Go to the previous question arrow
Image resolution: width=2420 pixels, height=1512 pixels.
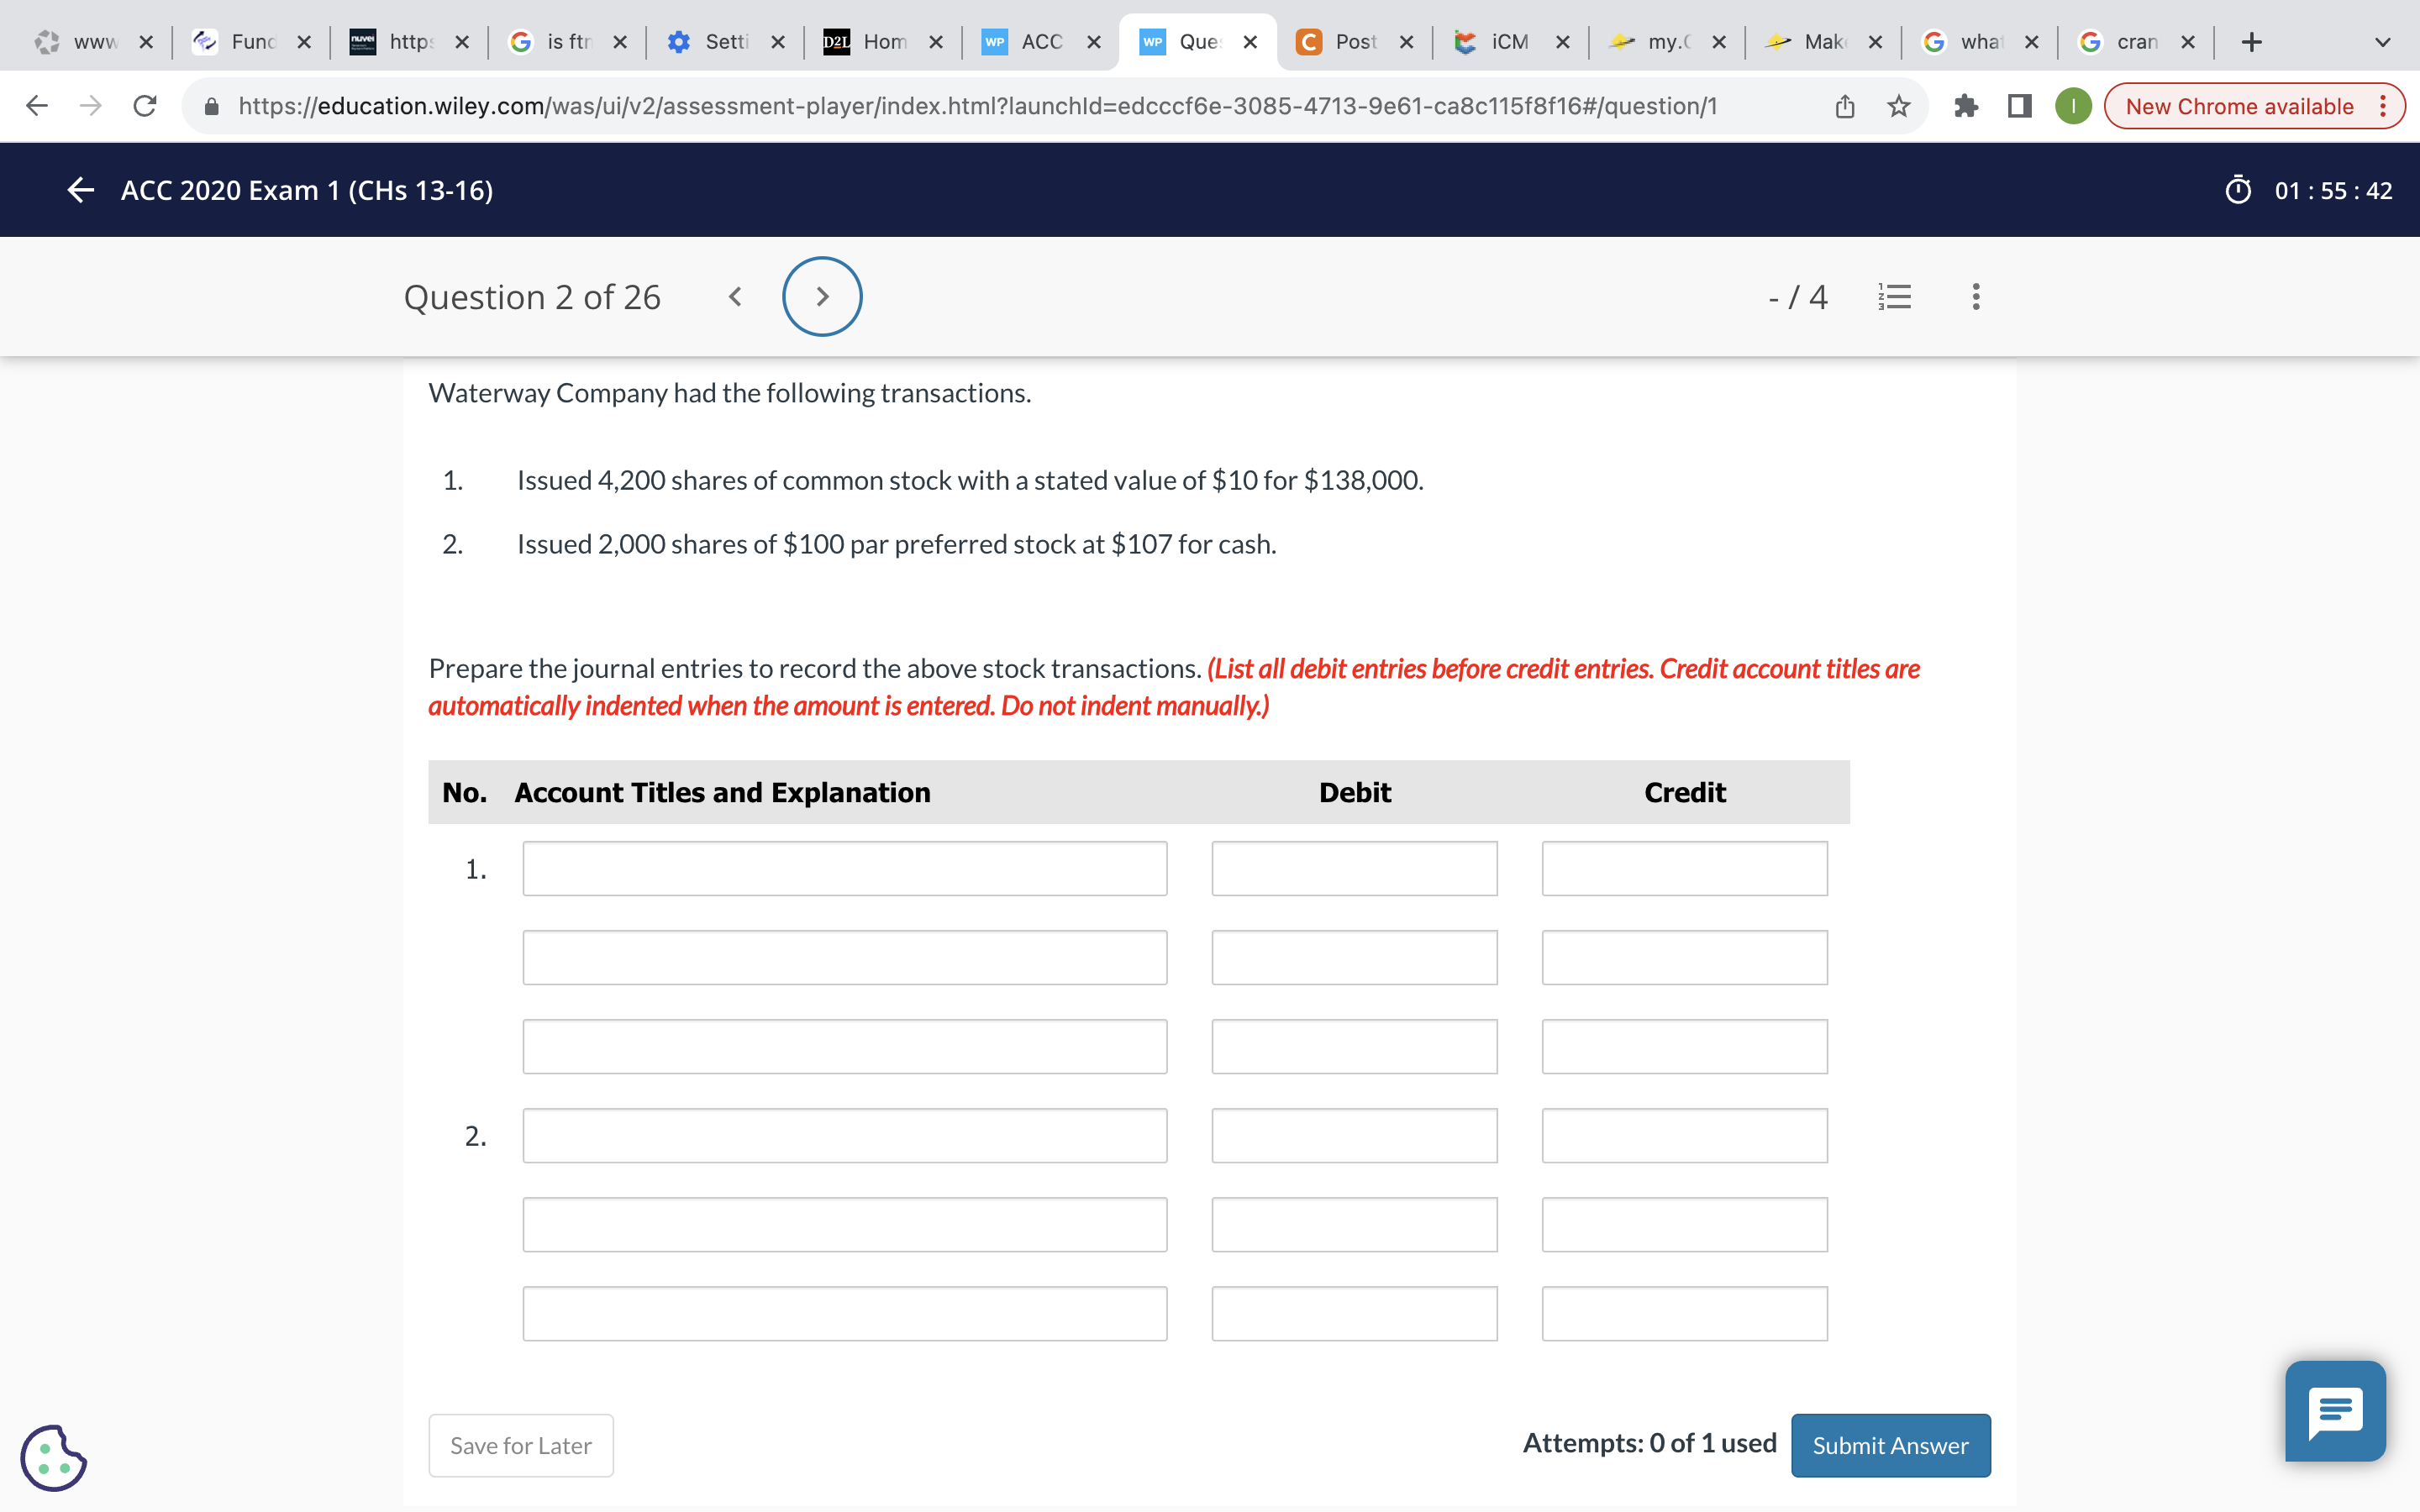point(735,297)
